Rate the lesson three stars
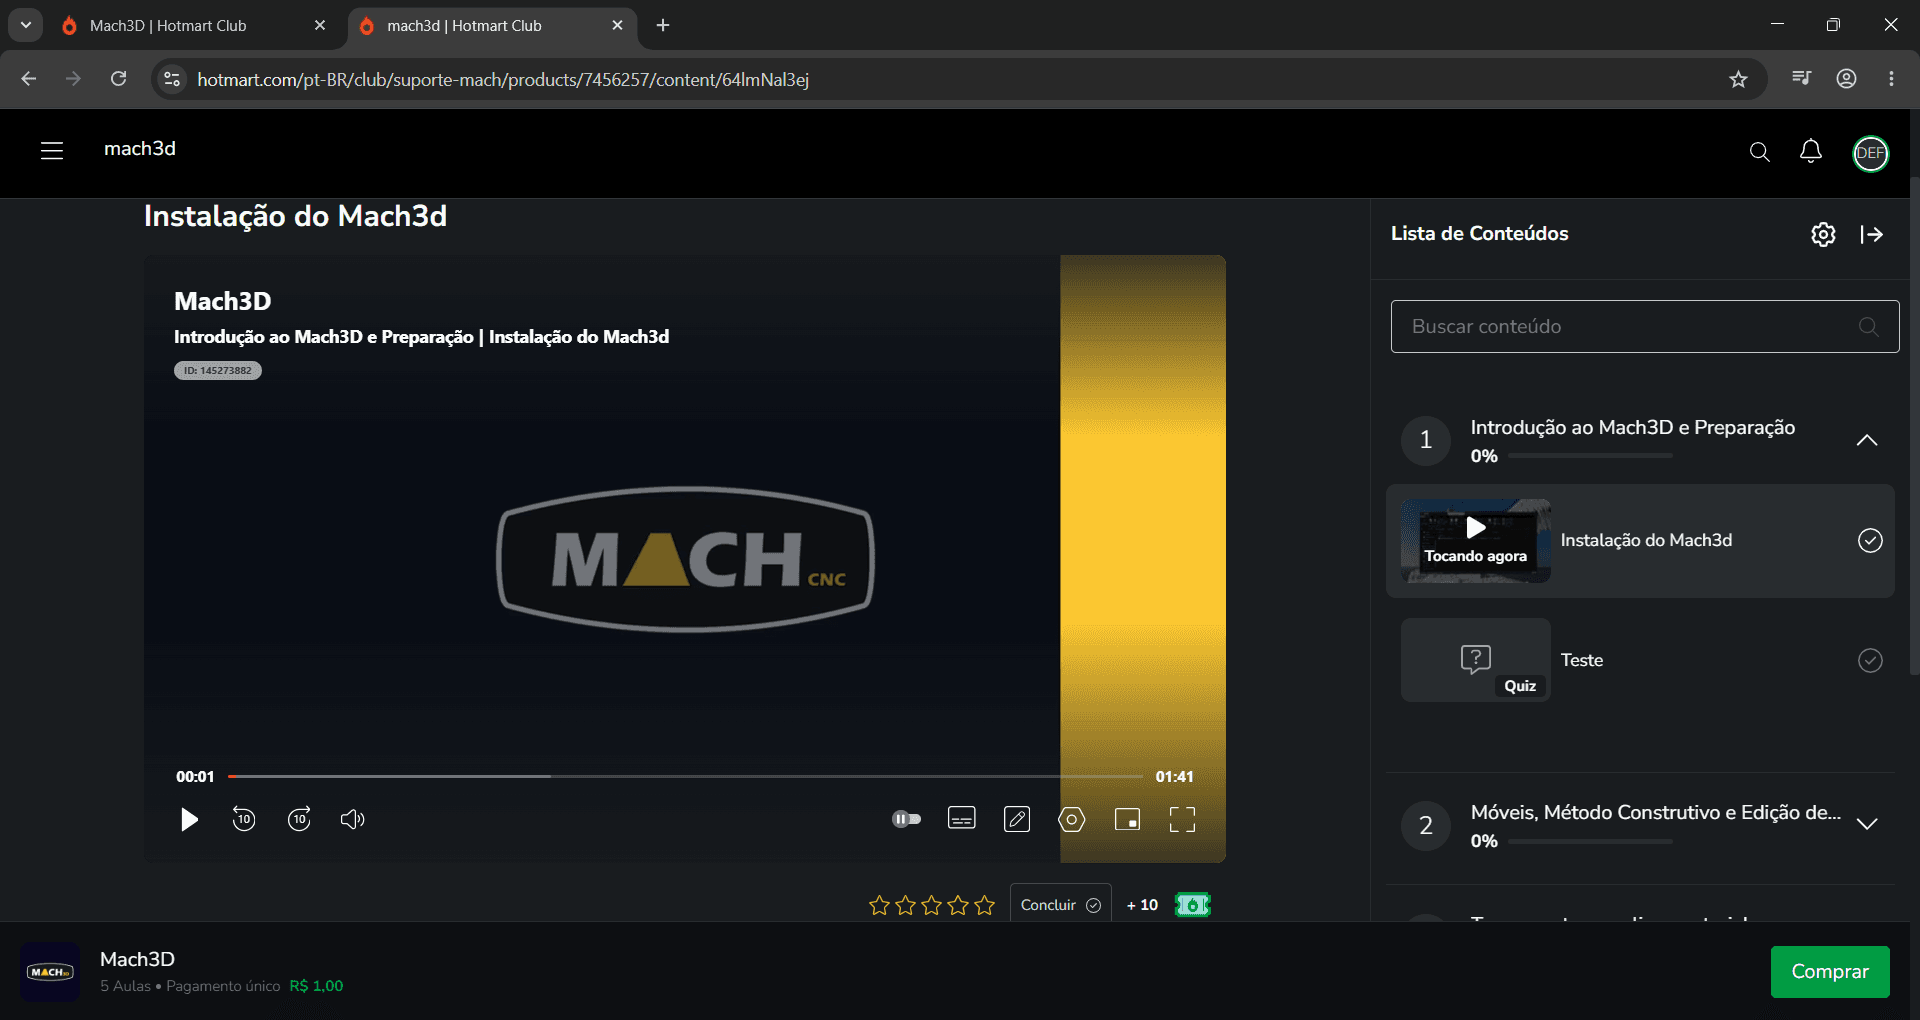This screenshot has height=1020, width=1920. (x=932, y=905)
